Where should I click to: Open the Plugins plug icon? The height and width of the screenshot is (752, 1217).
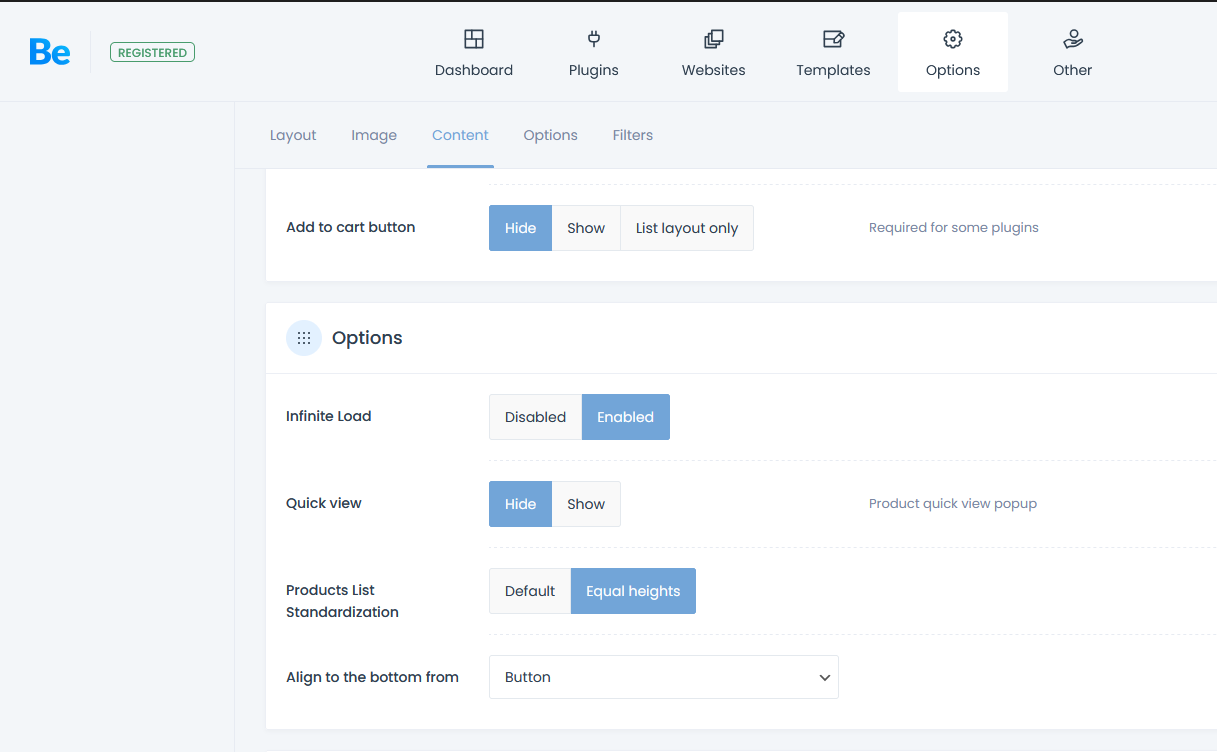593,39
